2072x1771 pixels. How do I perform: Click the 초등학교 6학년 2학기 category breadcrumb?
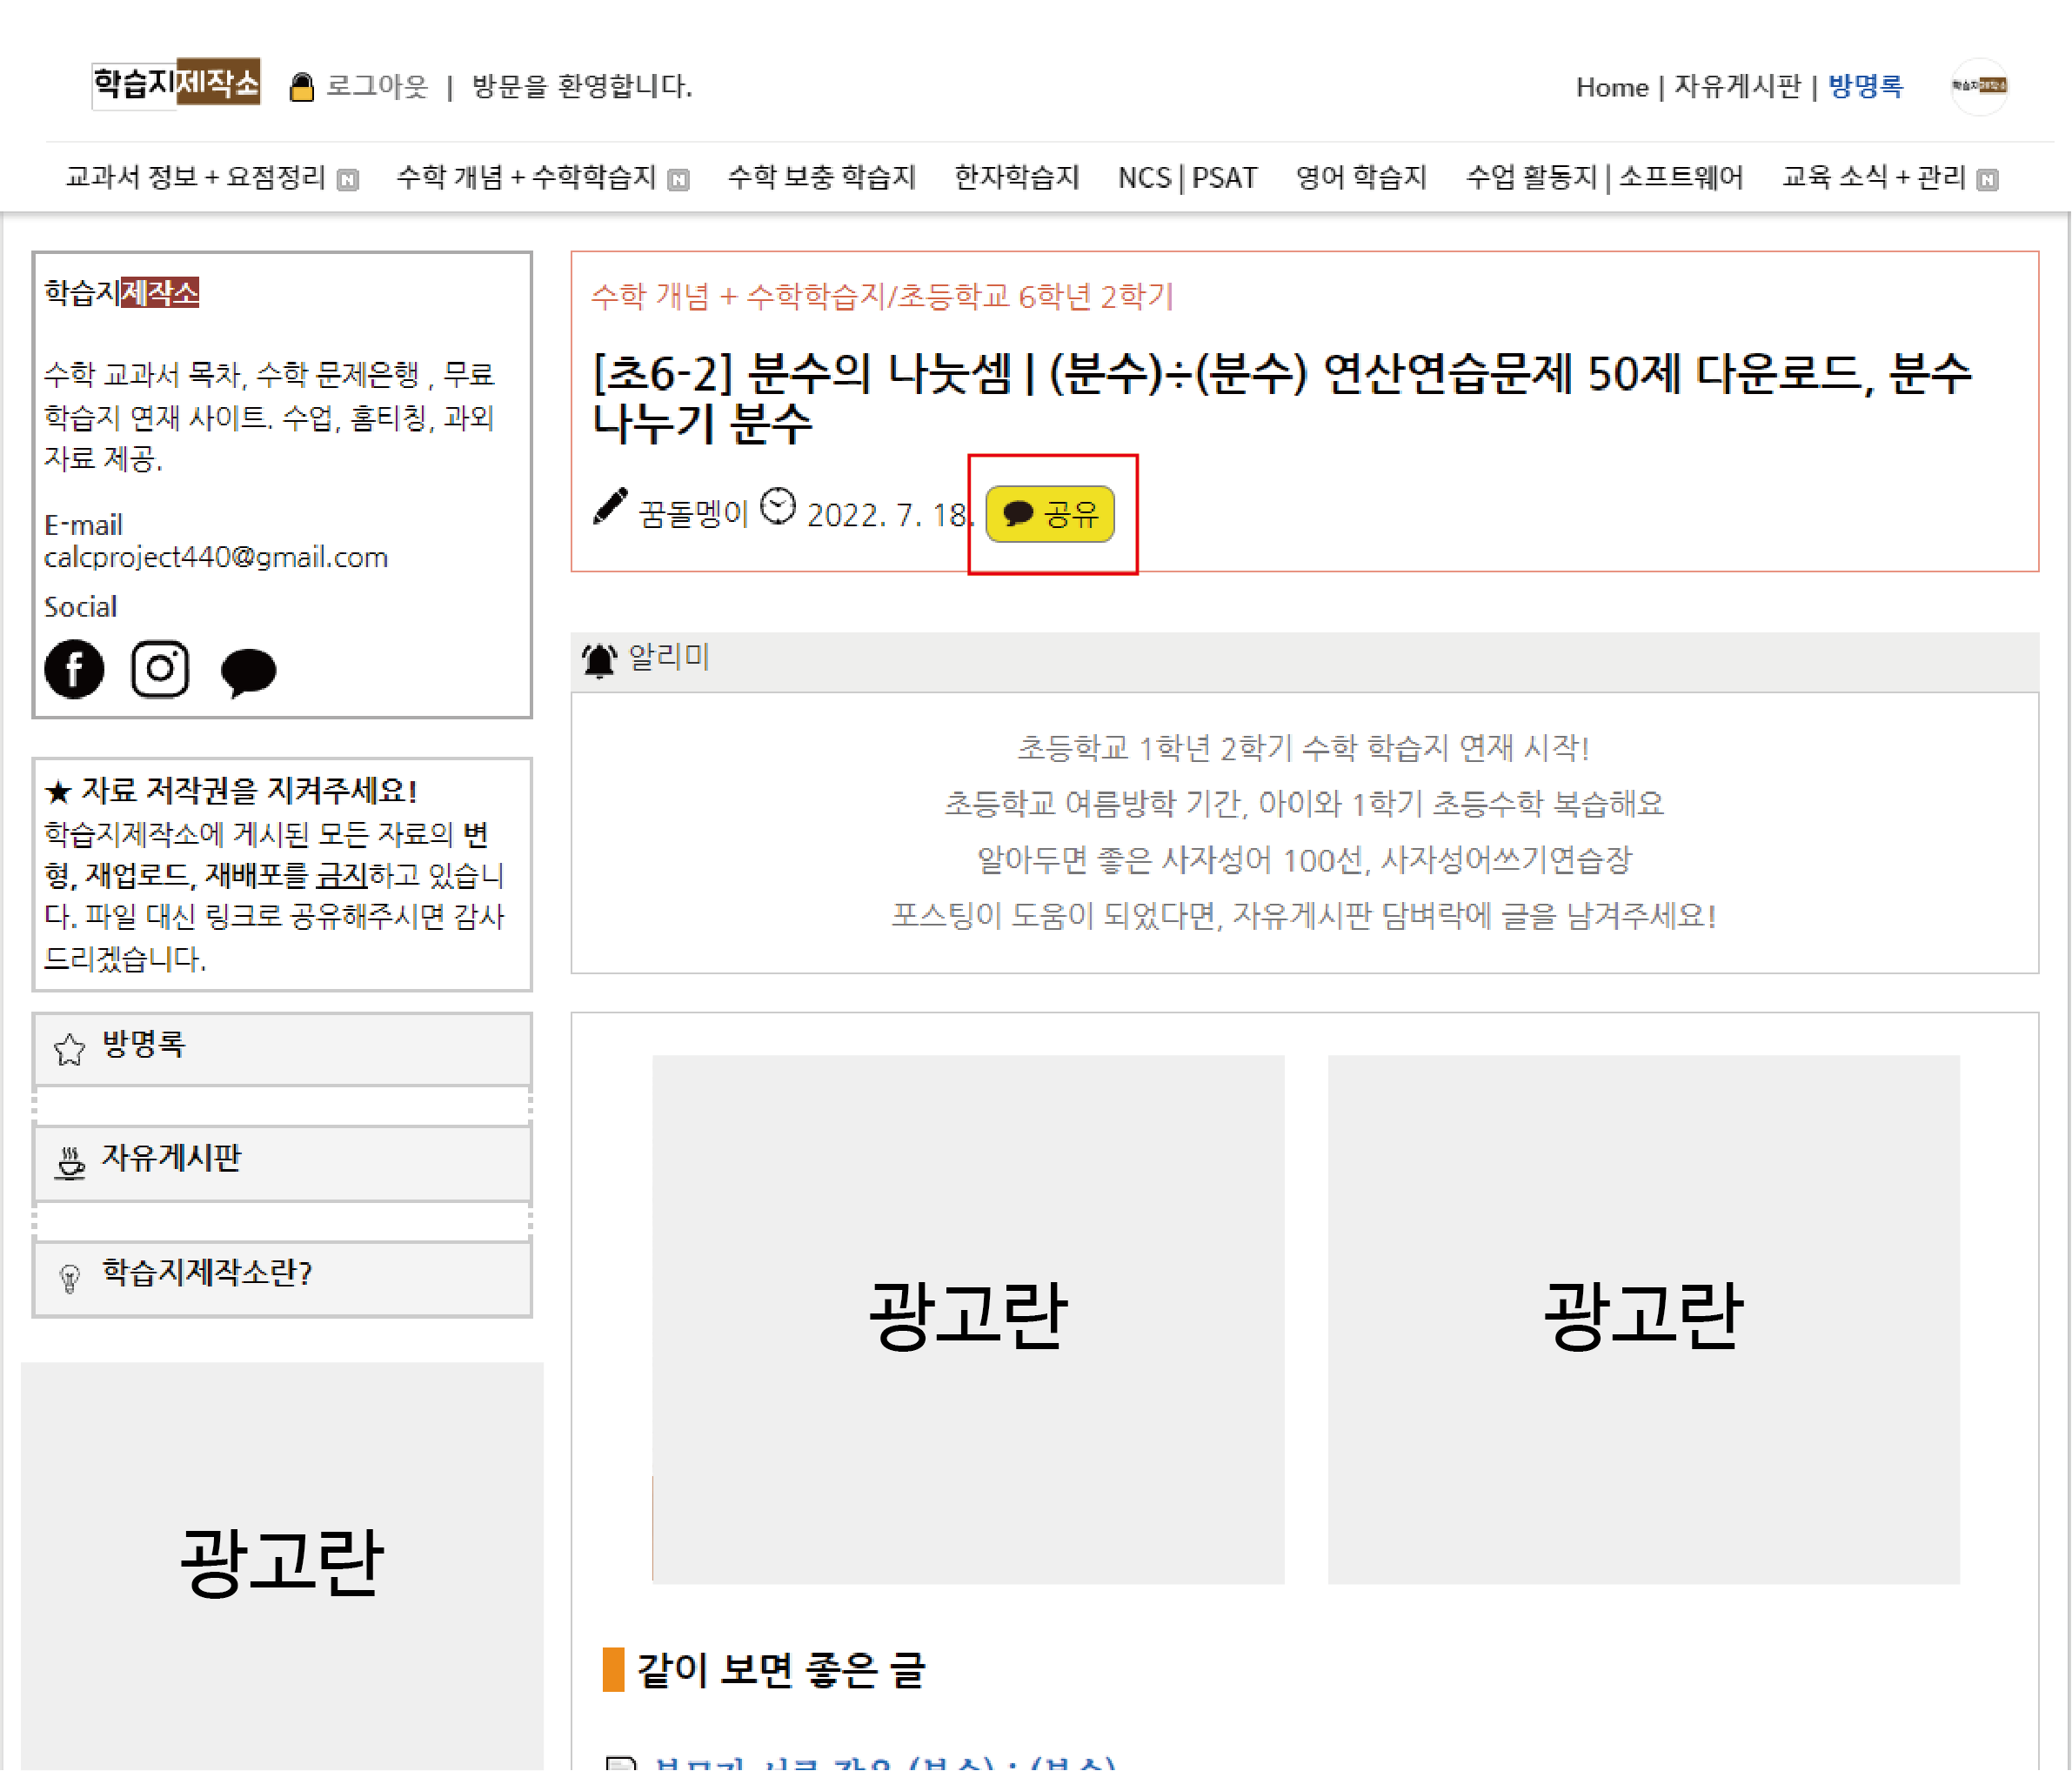(x=1034, y=296)
